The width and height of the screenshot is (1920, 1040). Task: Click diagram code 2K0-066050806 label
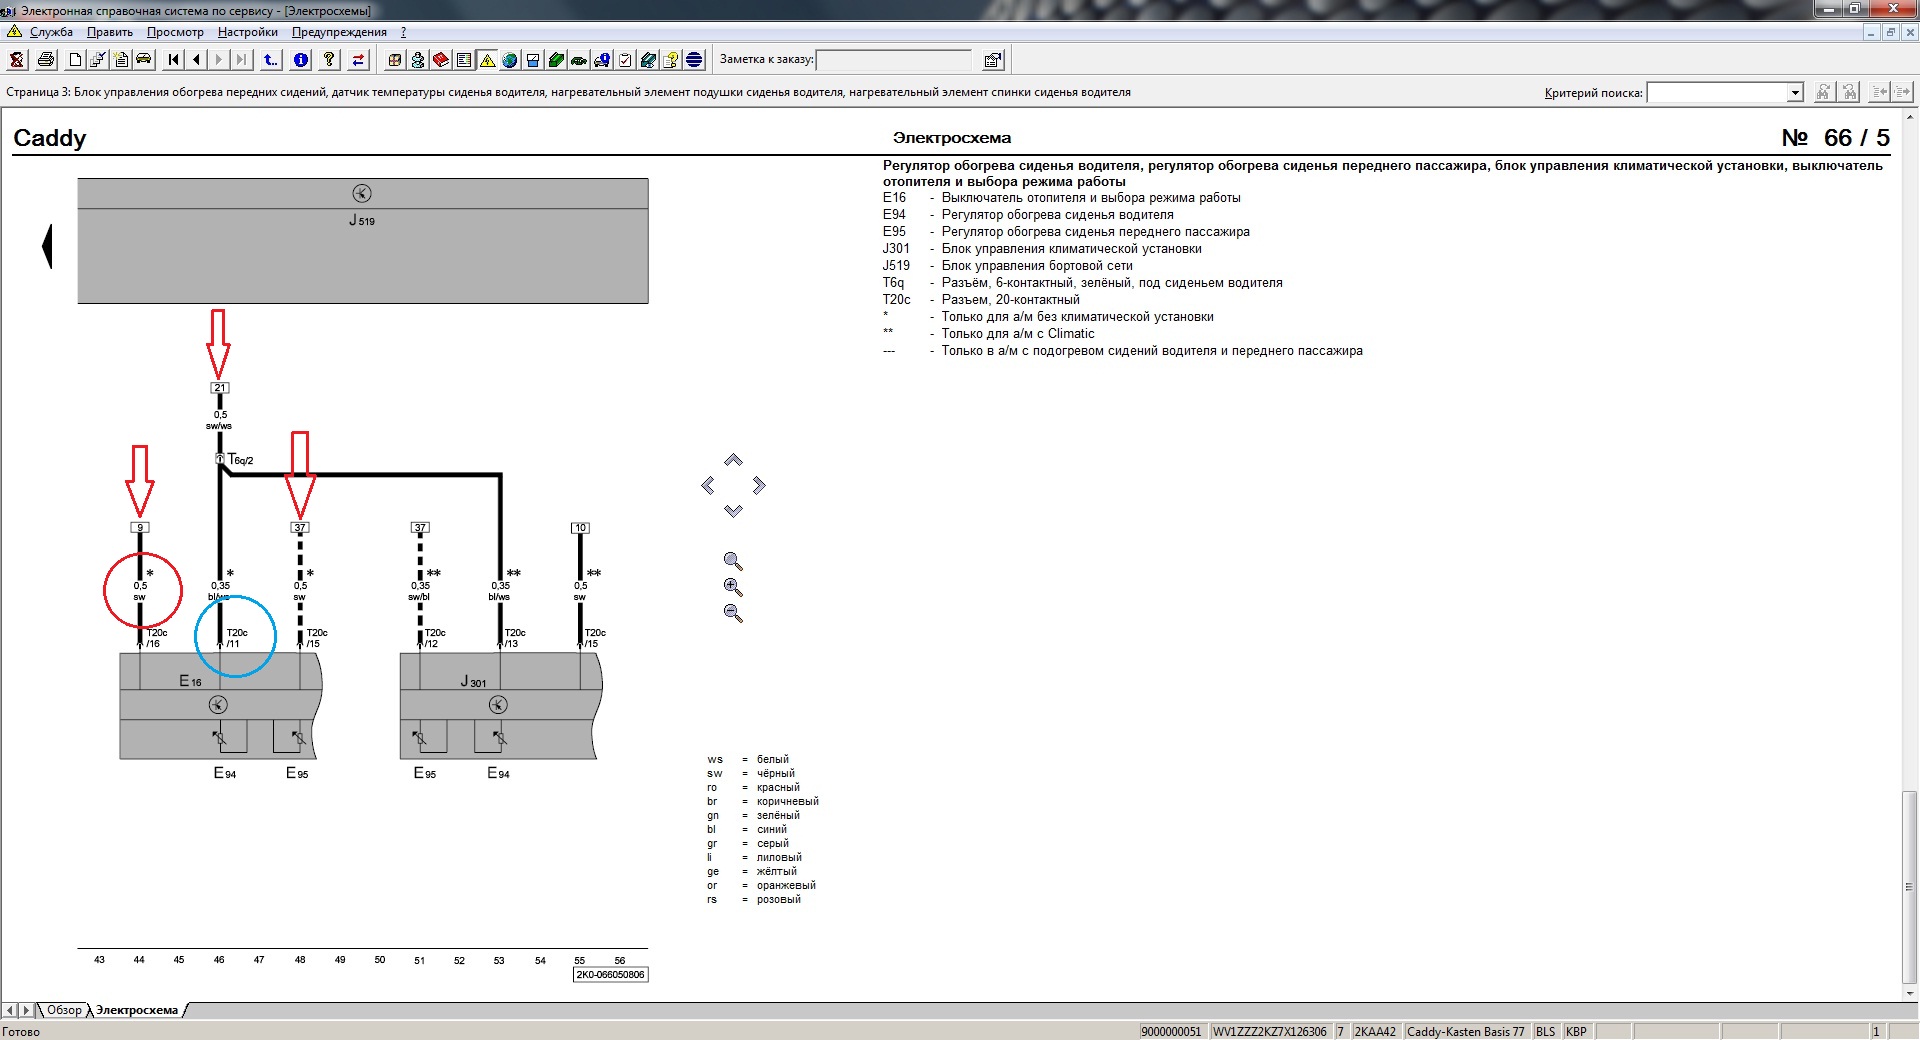tap(610, 975)
